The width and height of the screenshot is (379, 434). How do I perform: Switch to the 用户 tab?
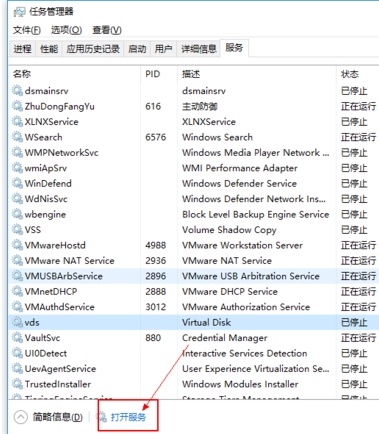click(x=163, y=49)
